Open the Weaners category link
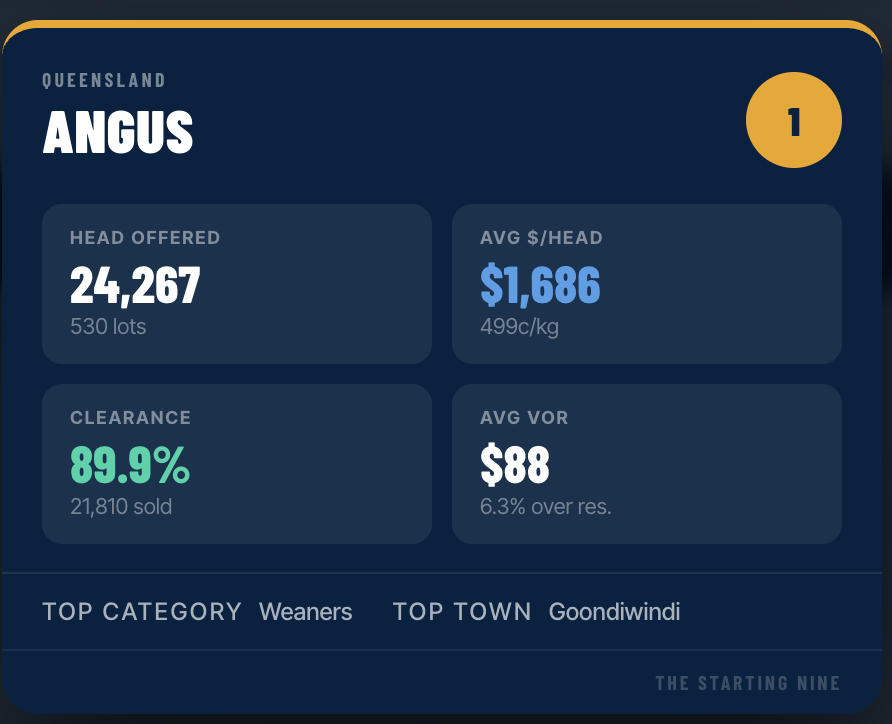The height and width of the screenshot is (724, 892). pos(306,612)
